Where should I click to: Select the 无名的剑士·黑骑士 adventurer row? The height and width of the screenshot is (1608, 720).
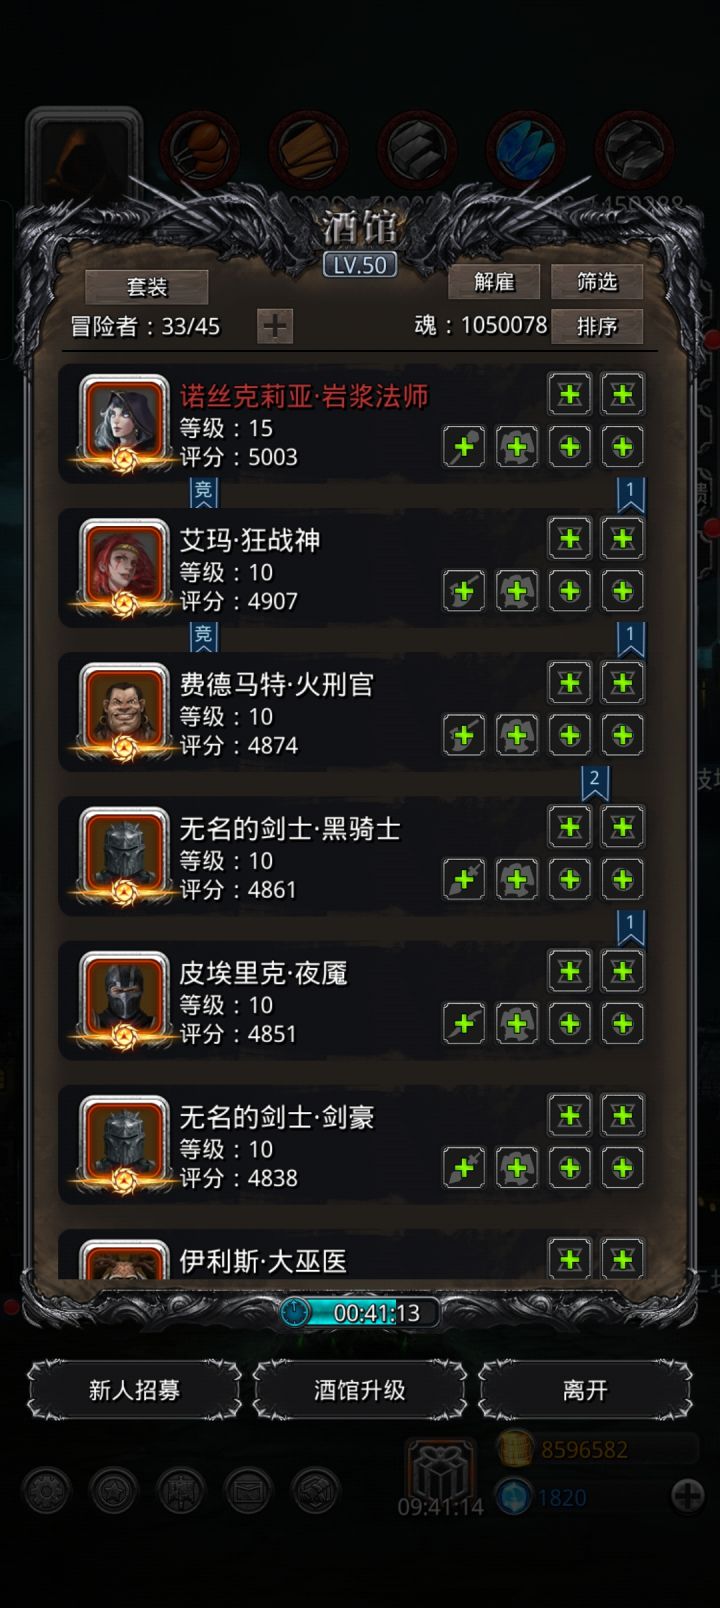360,857
